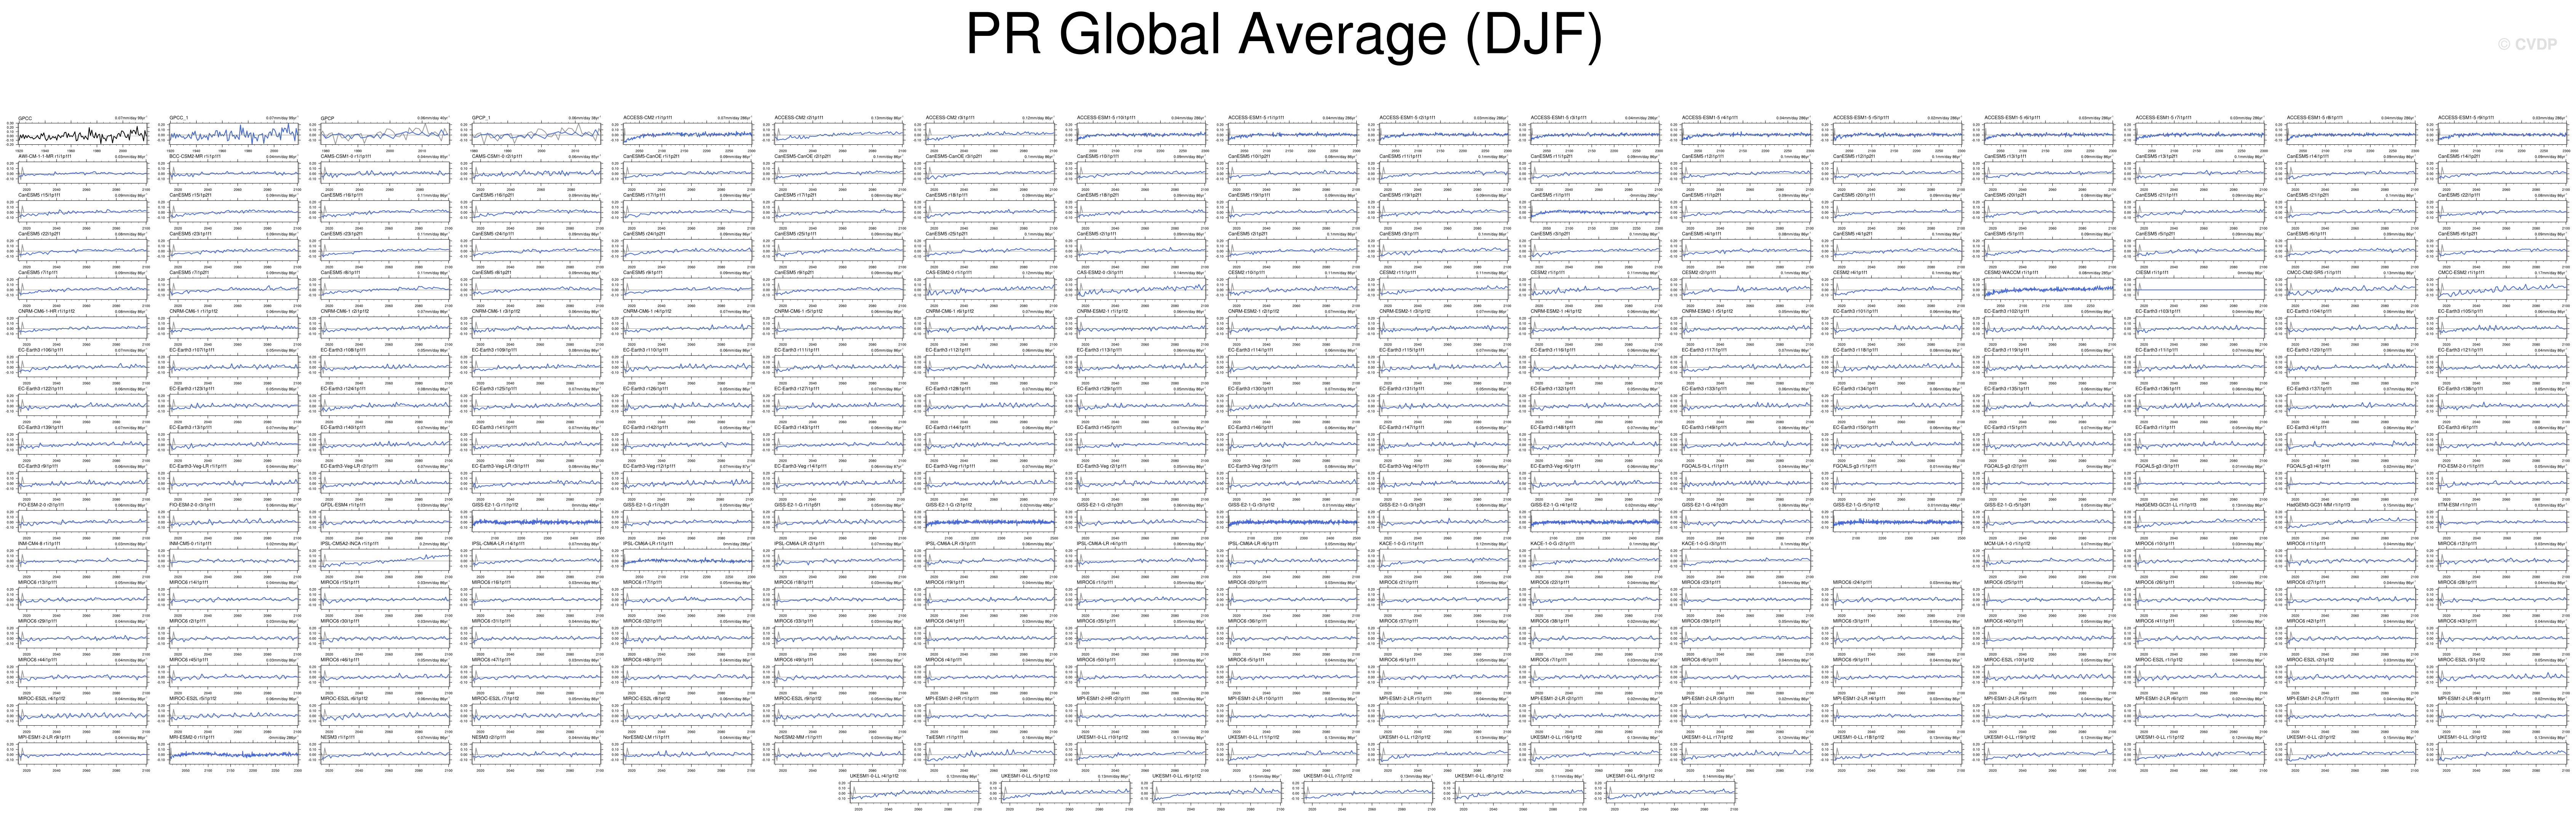Select the GPCC_1 blue time series panel

234,133
